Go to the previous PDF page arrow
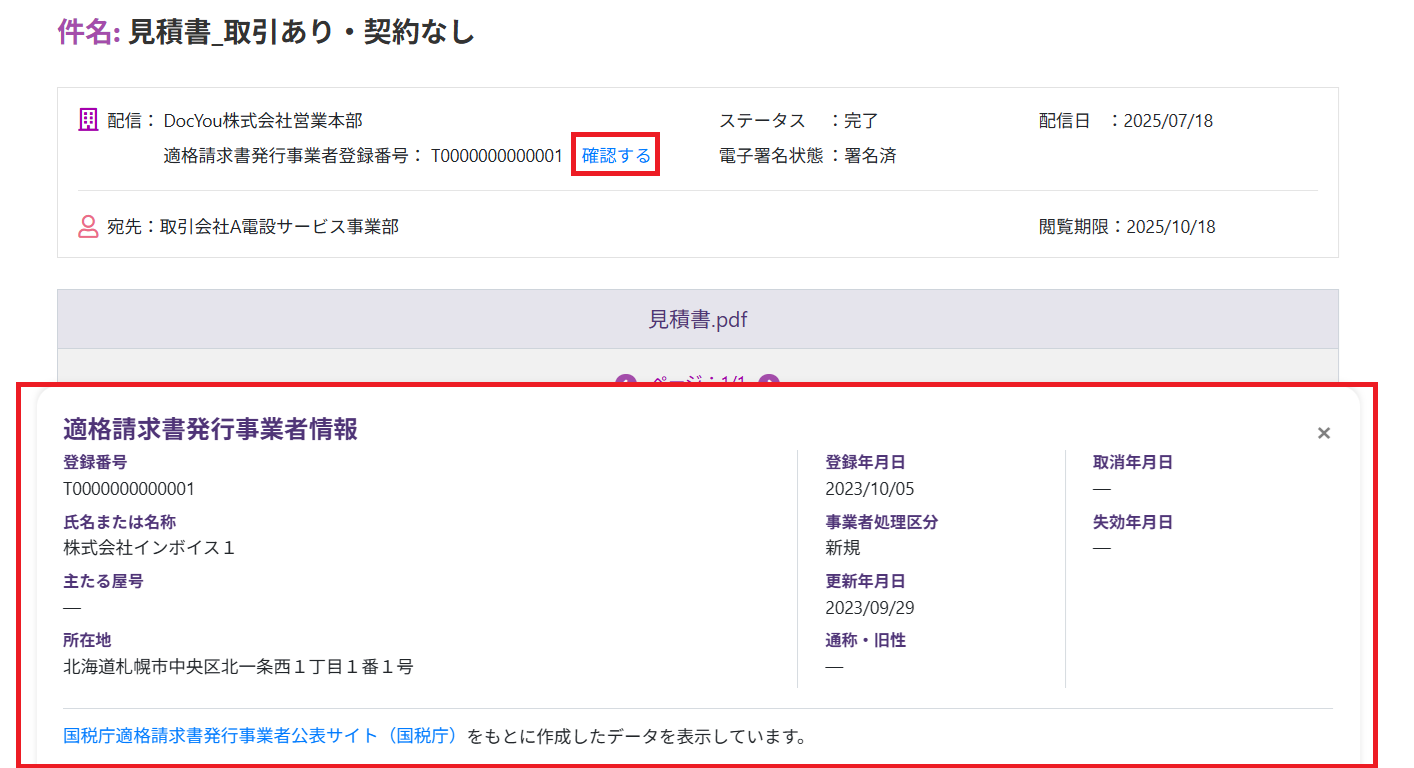This screenshot has height=768, width=1414. (626, 382)
